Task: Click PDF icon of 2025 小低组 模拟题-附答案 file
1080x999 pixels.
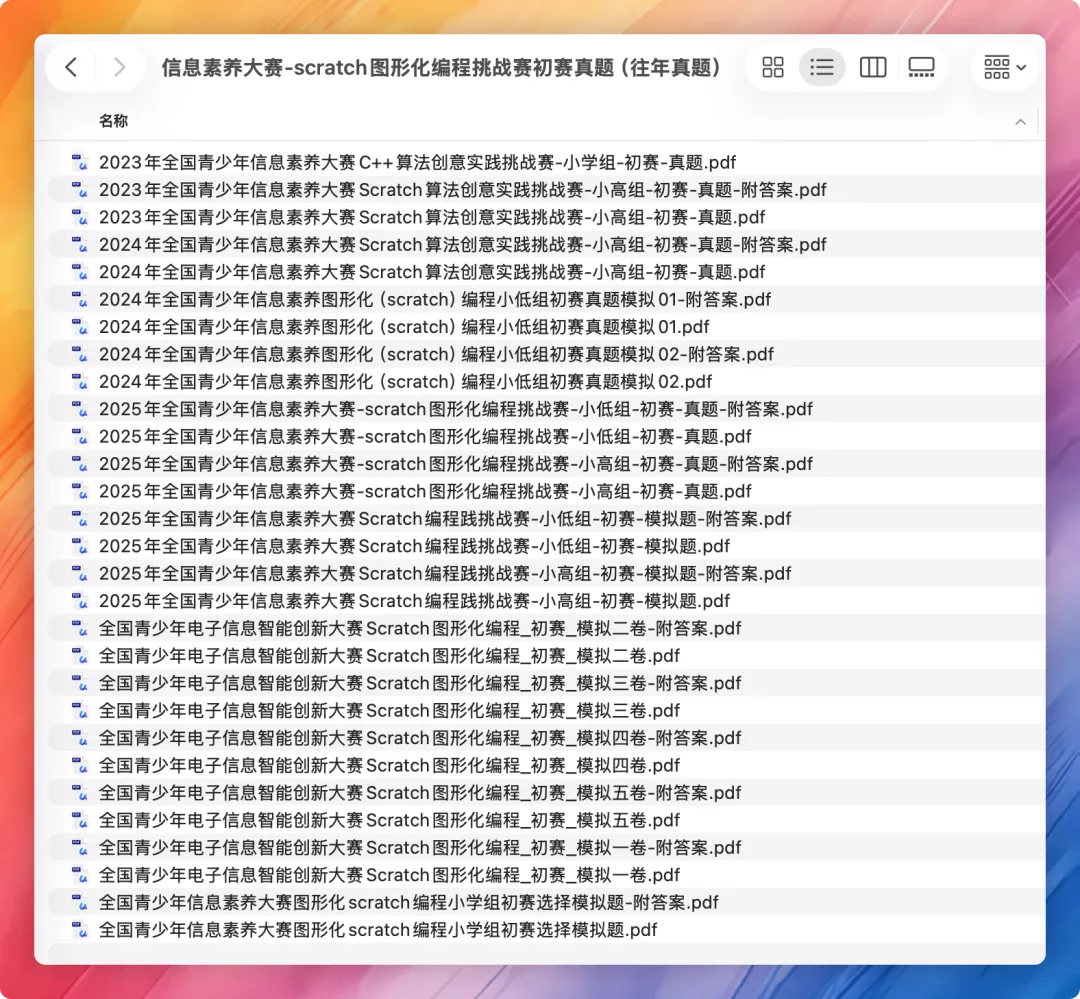Action: click(x=80, y=519)
